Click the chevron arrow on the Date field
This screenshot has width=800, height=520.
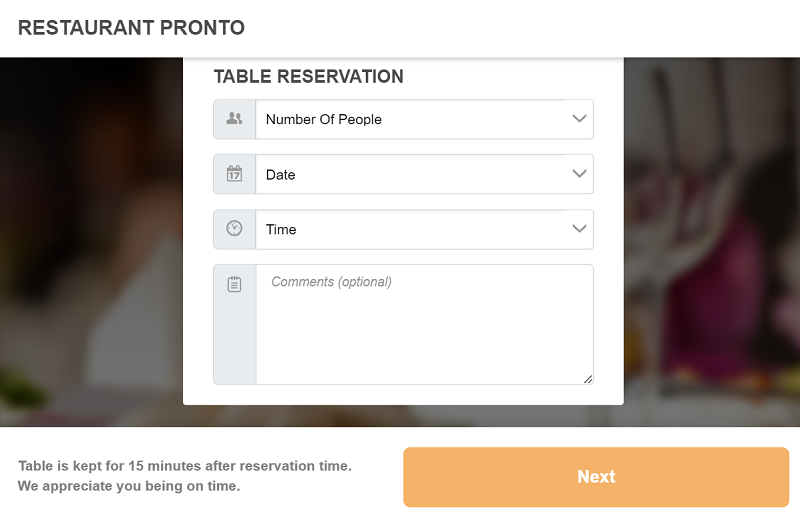point(579,174)
